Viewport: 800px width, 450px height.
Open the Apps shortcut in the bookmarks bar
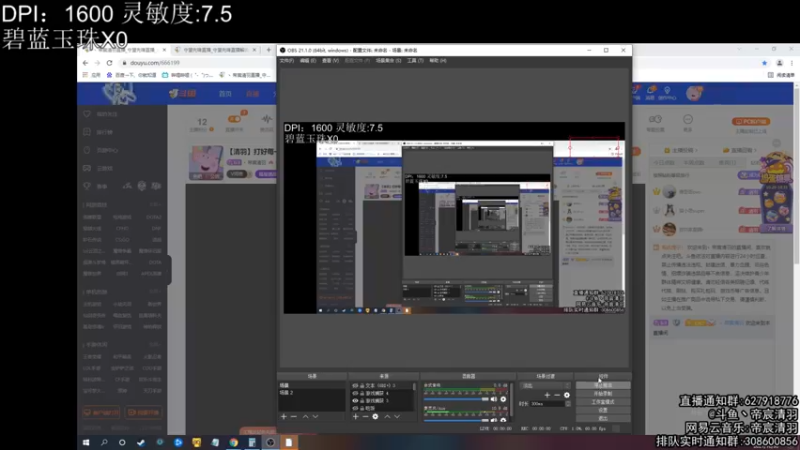(x=92, y=75)
